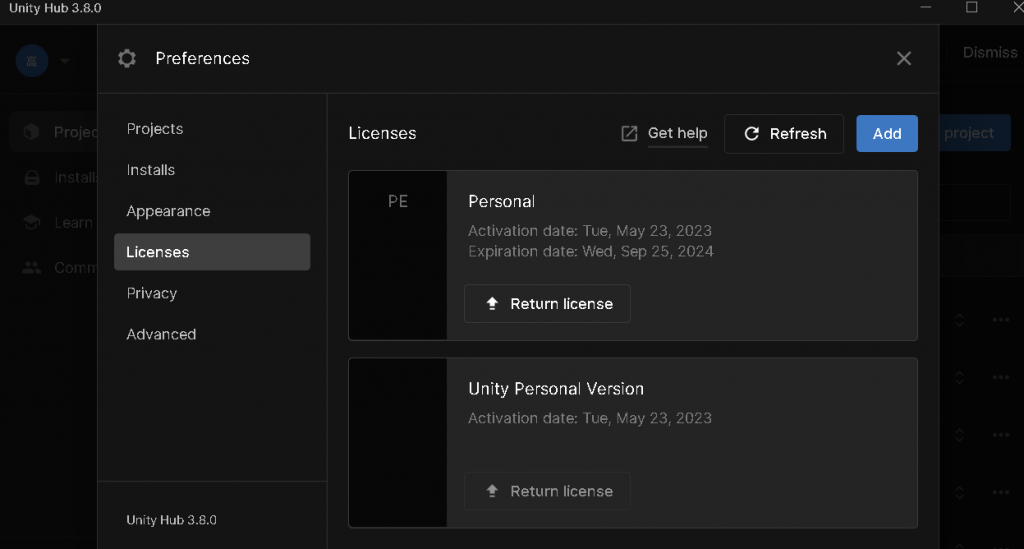Dismiss the notification in the top-right
This screenshot has height=549, width=1024.
pos(989,52)
